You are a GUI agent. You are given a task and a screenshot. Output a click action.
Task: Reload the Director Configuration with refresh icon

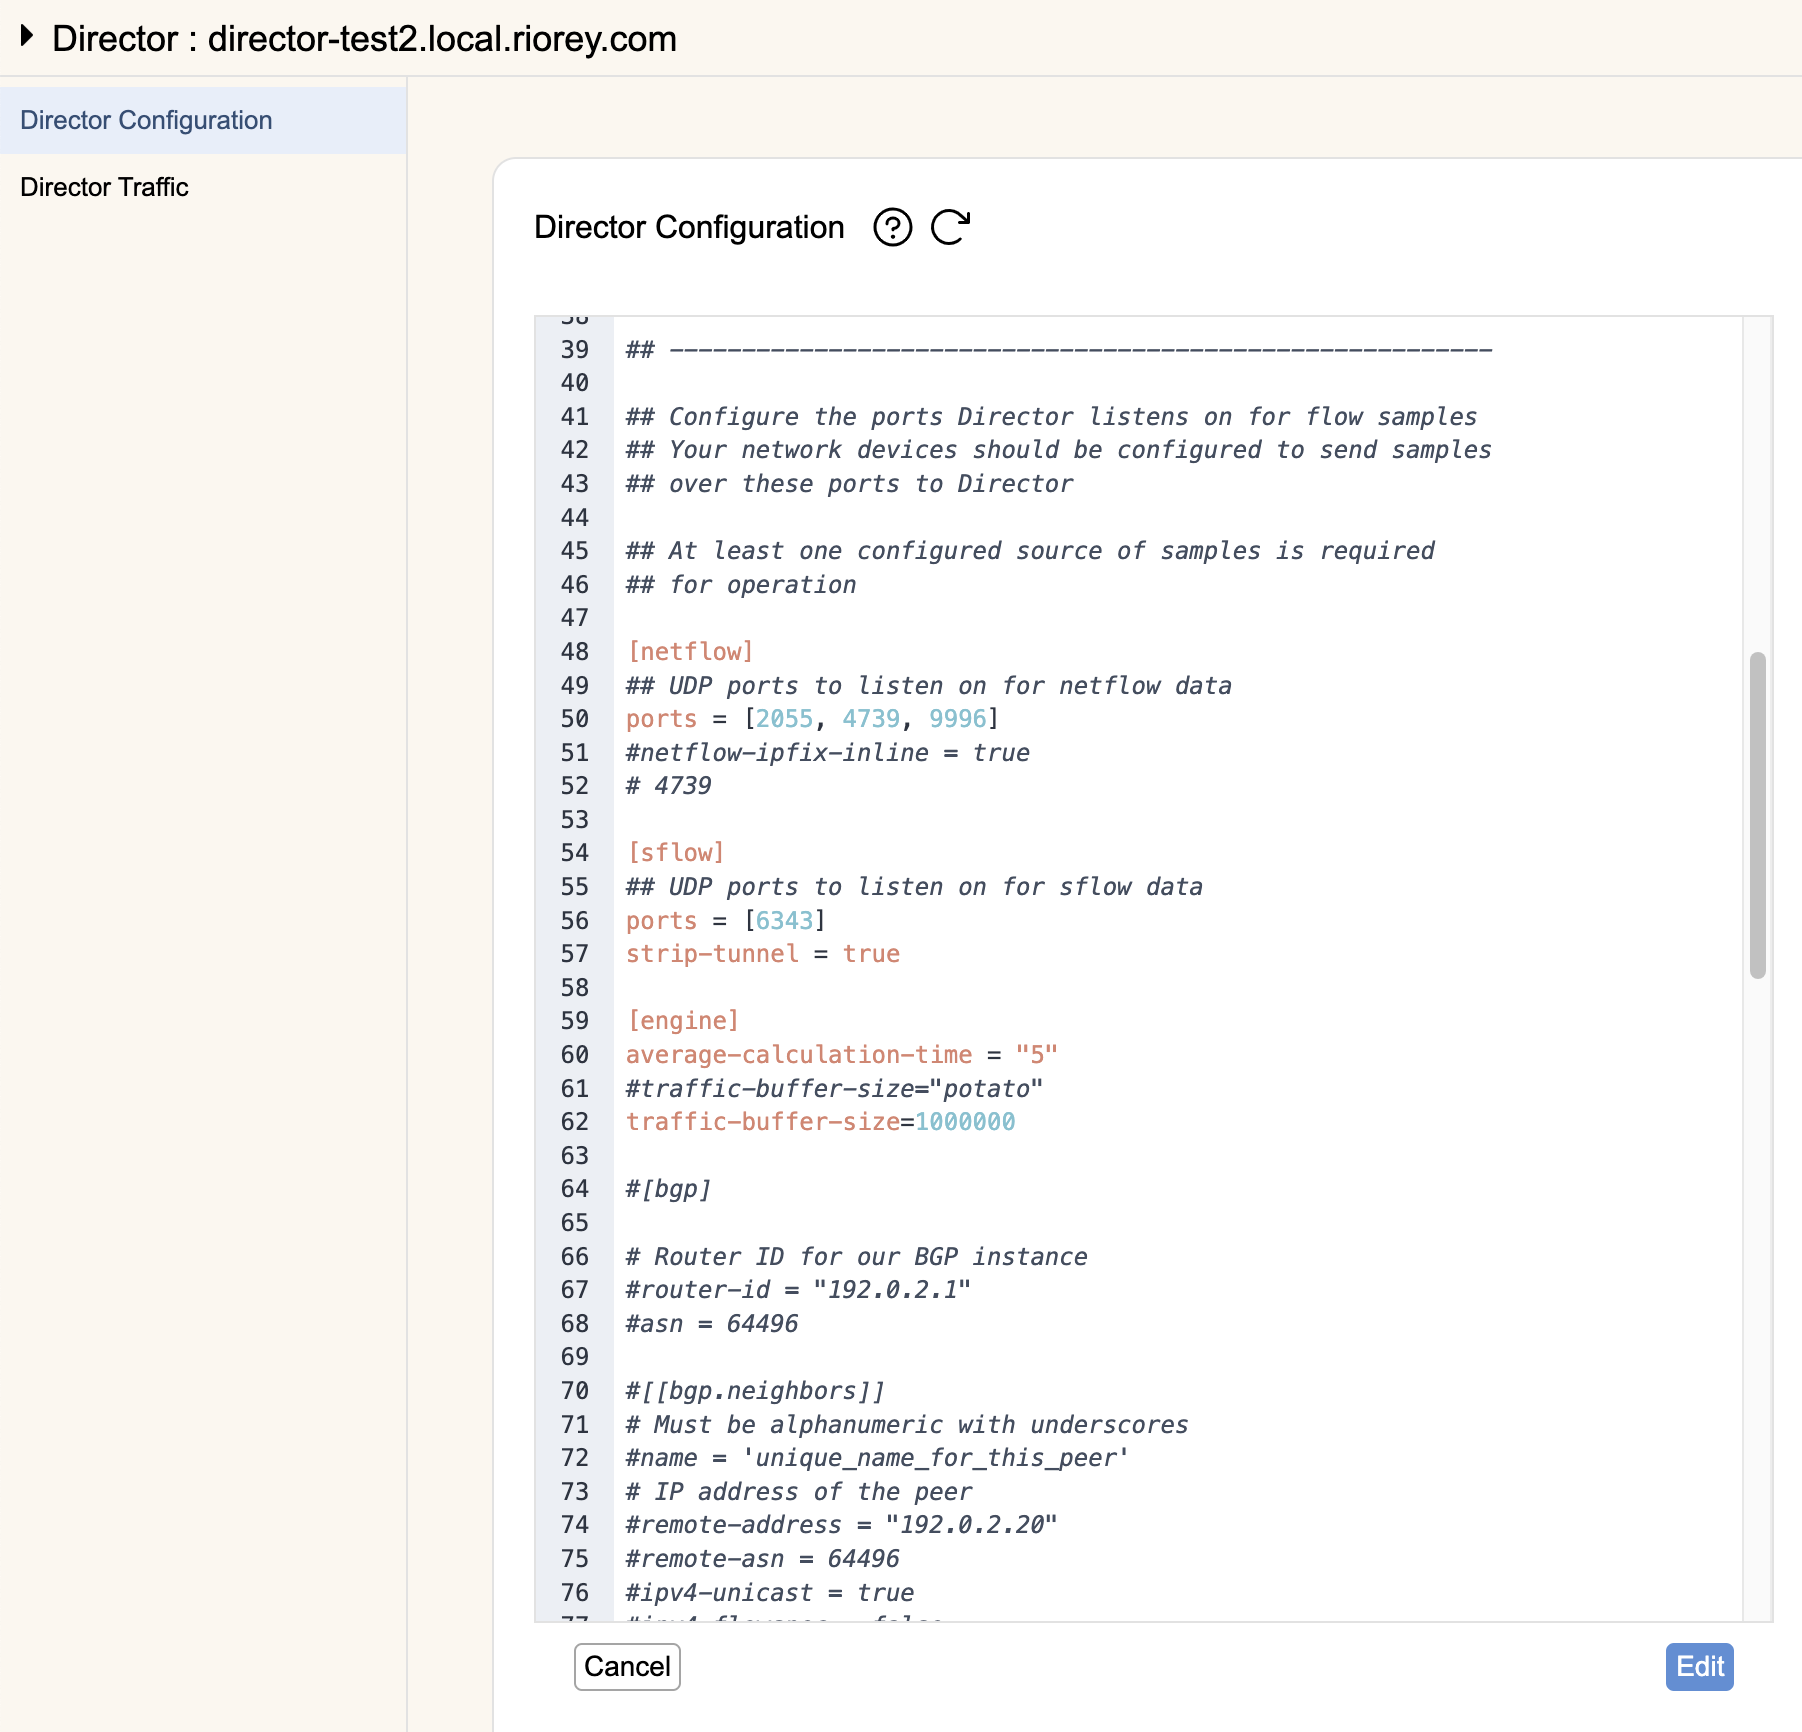(950, 228)
